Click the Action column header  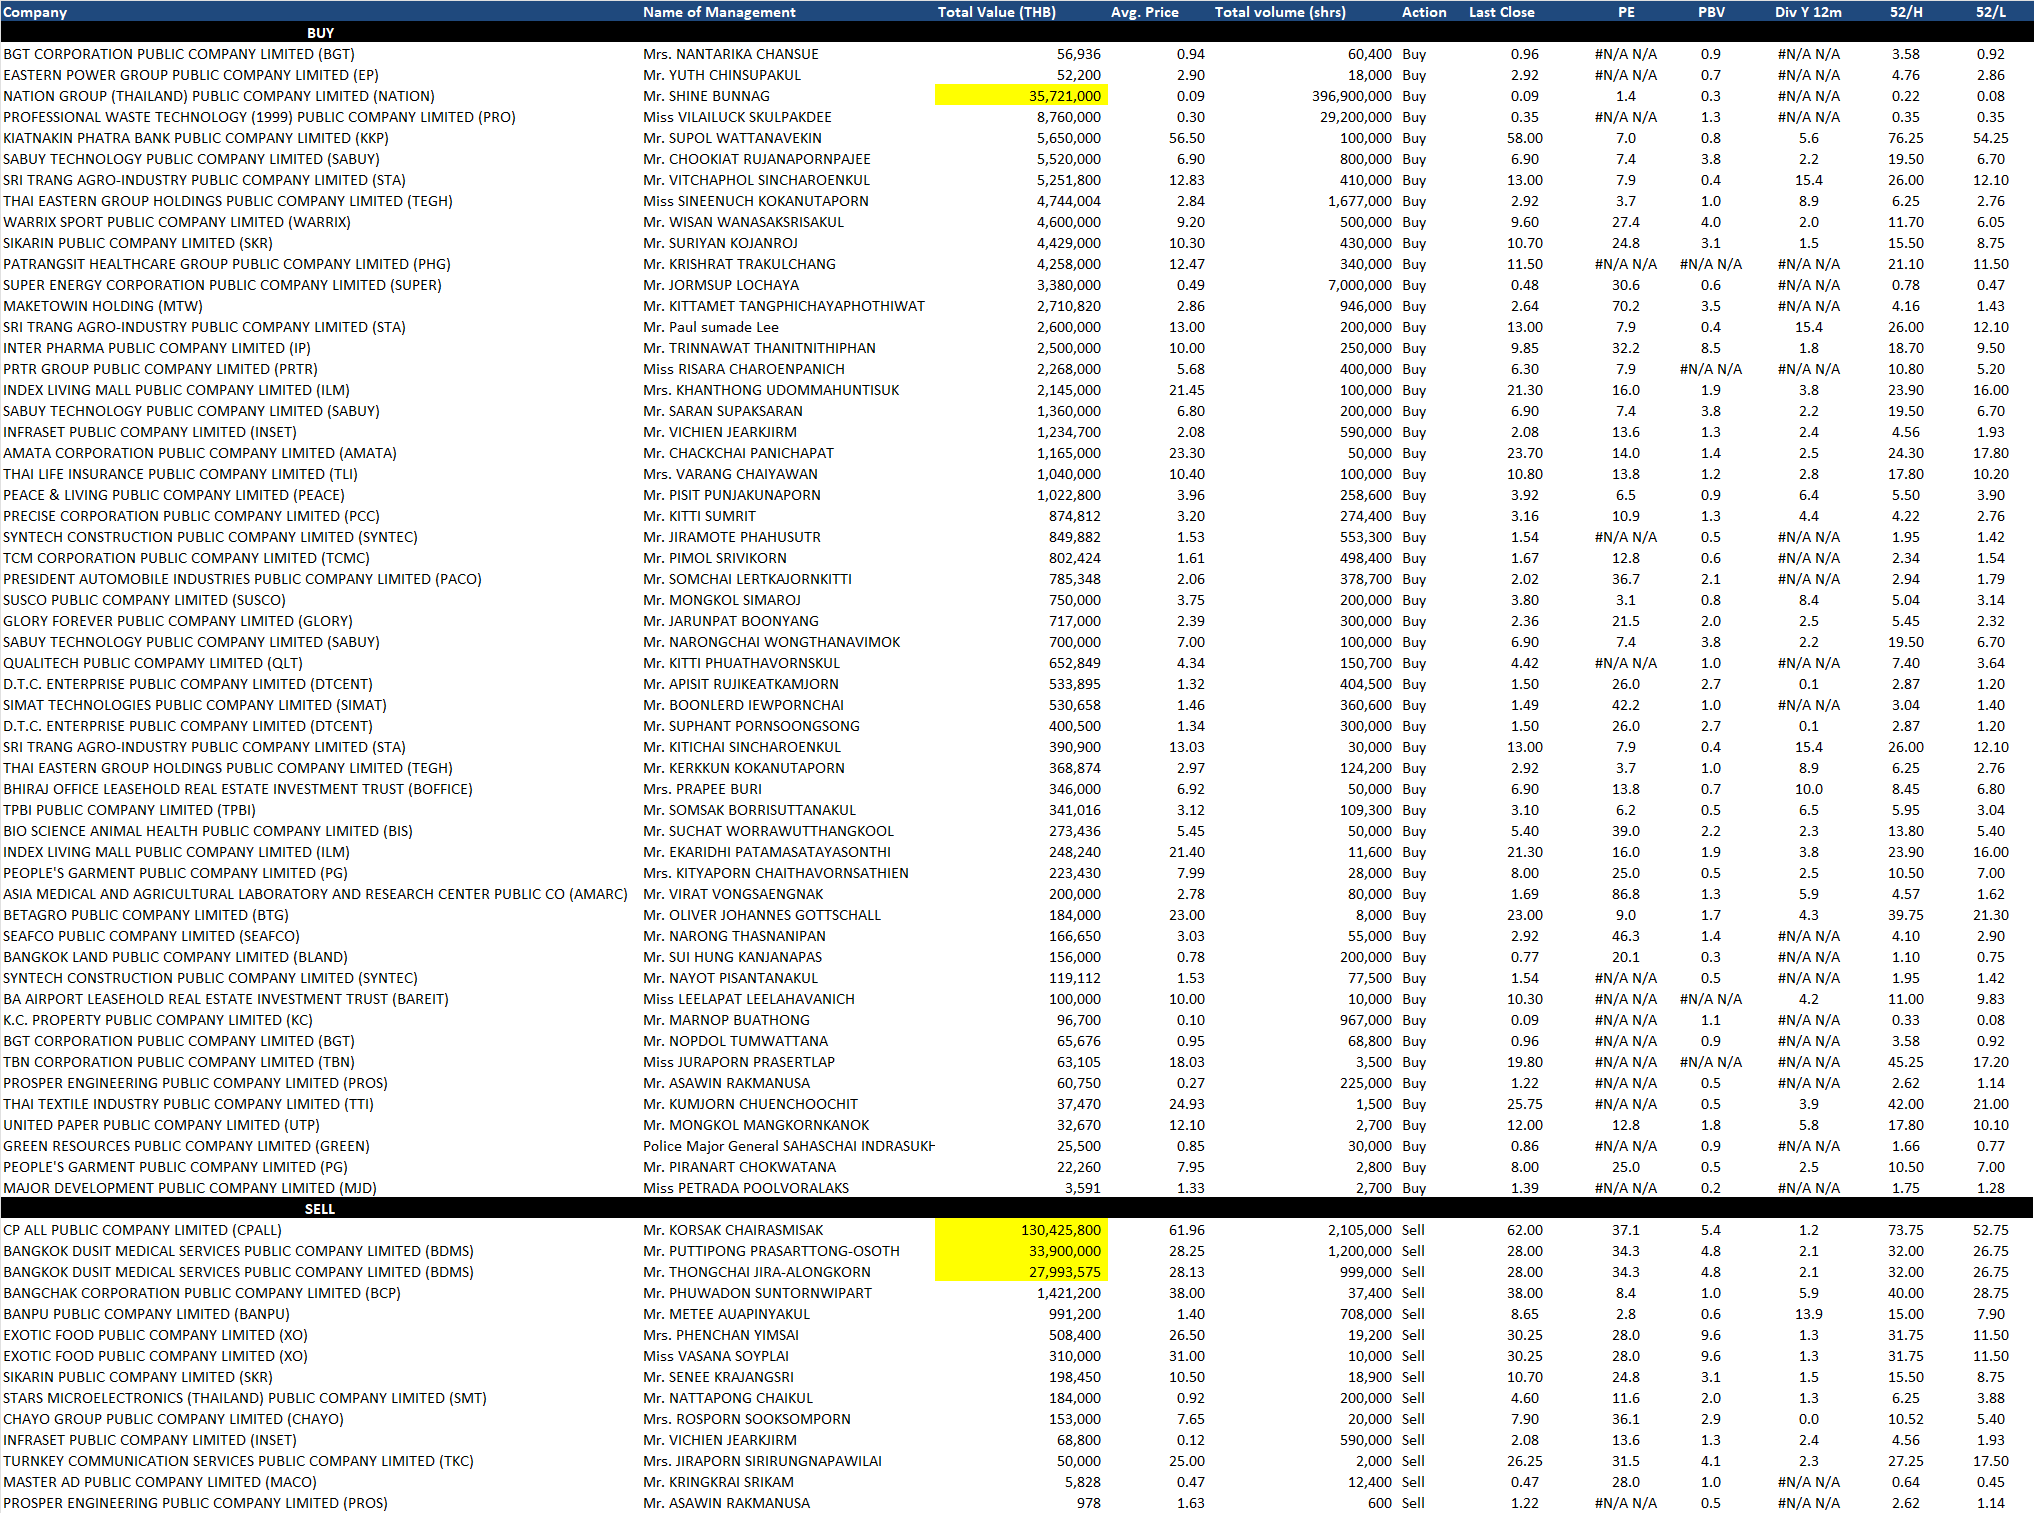click(1424, 12)
